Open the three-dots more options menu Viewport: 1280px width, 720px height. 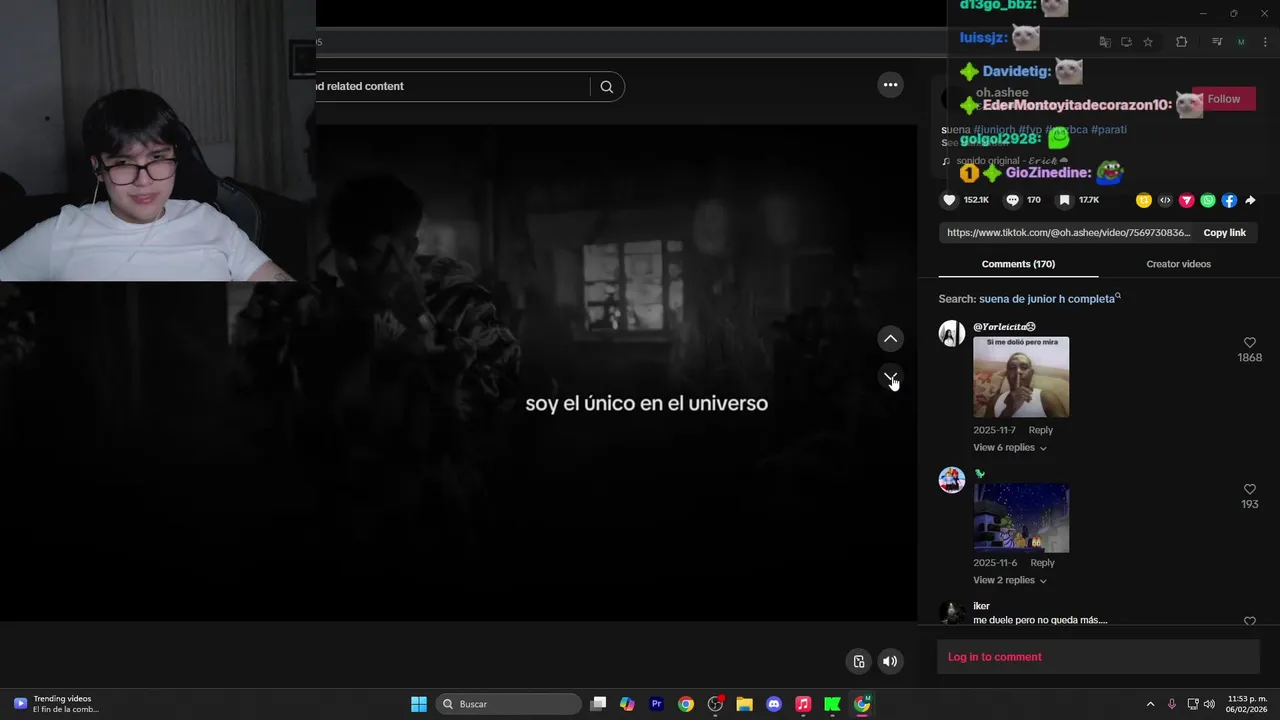890,85
